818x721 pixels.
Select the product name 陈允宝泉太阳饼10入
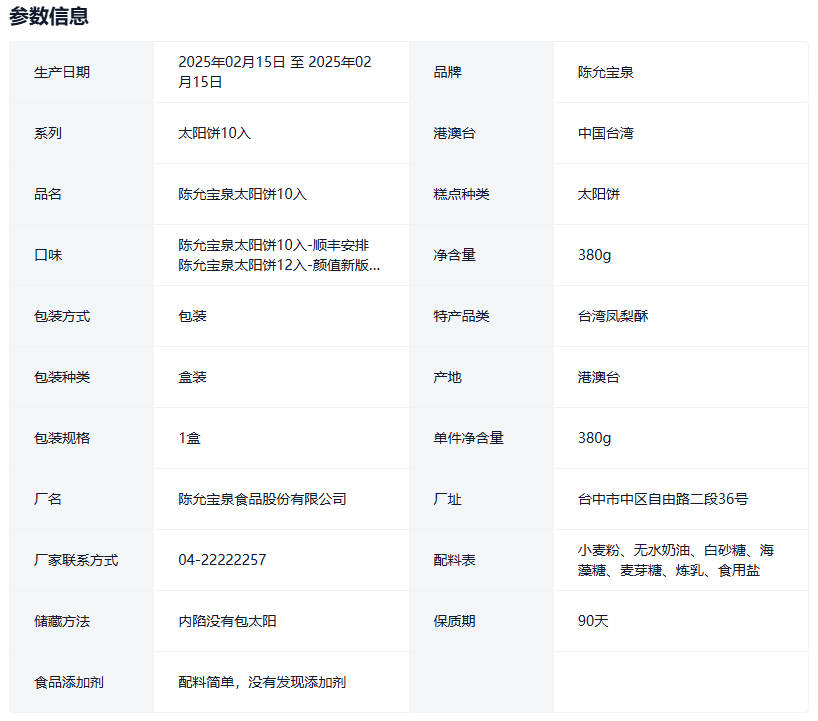(242, 194)
